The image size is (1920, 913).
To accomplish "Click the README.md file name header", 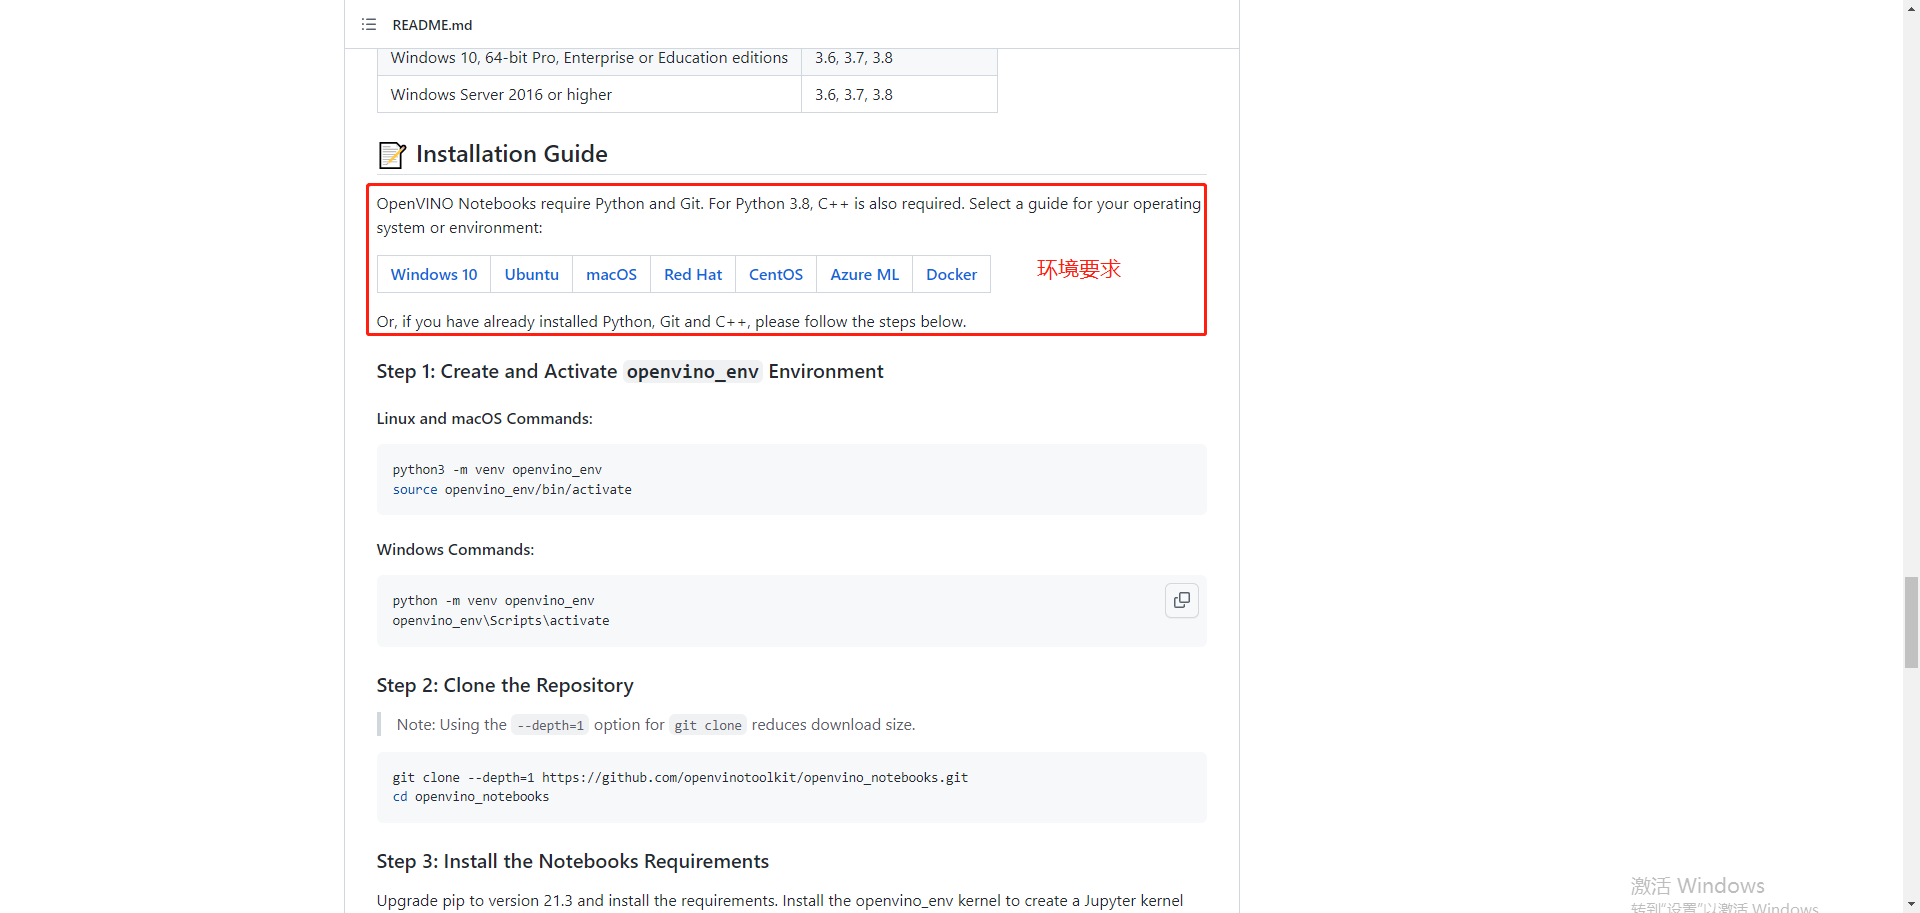I will click(432, 25).
